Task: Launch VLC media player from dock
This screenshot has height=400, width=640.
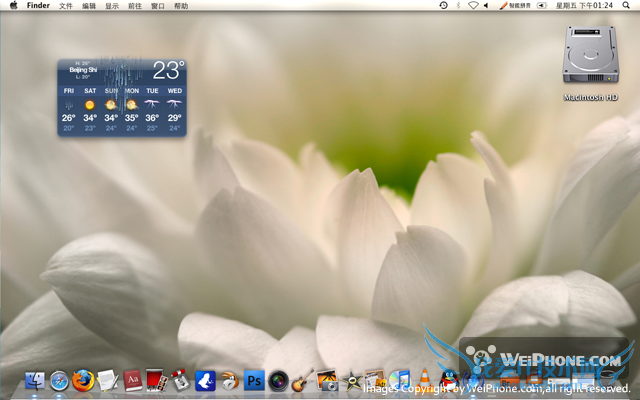Action: [x=424, y=381]
